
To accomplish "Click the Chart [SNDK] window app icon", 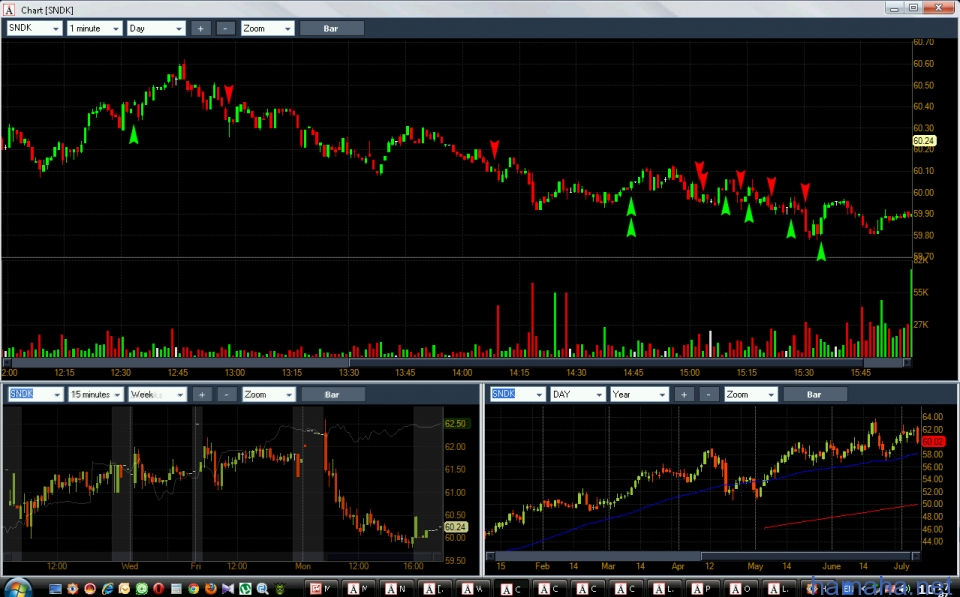I will click(9, 10).
